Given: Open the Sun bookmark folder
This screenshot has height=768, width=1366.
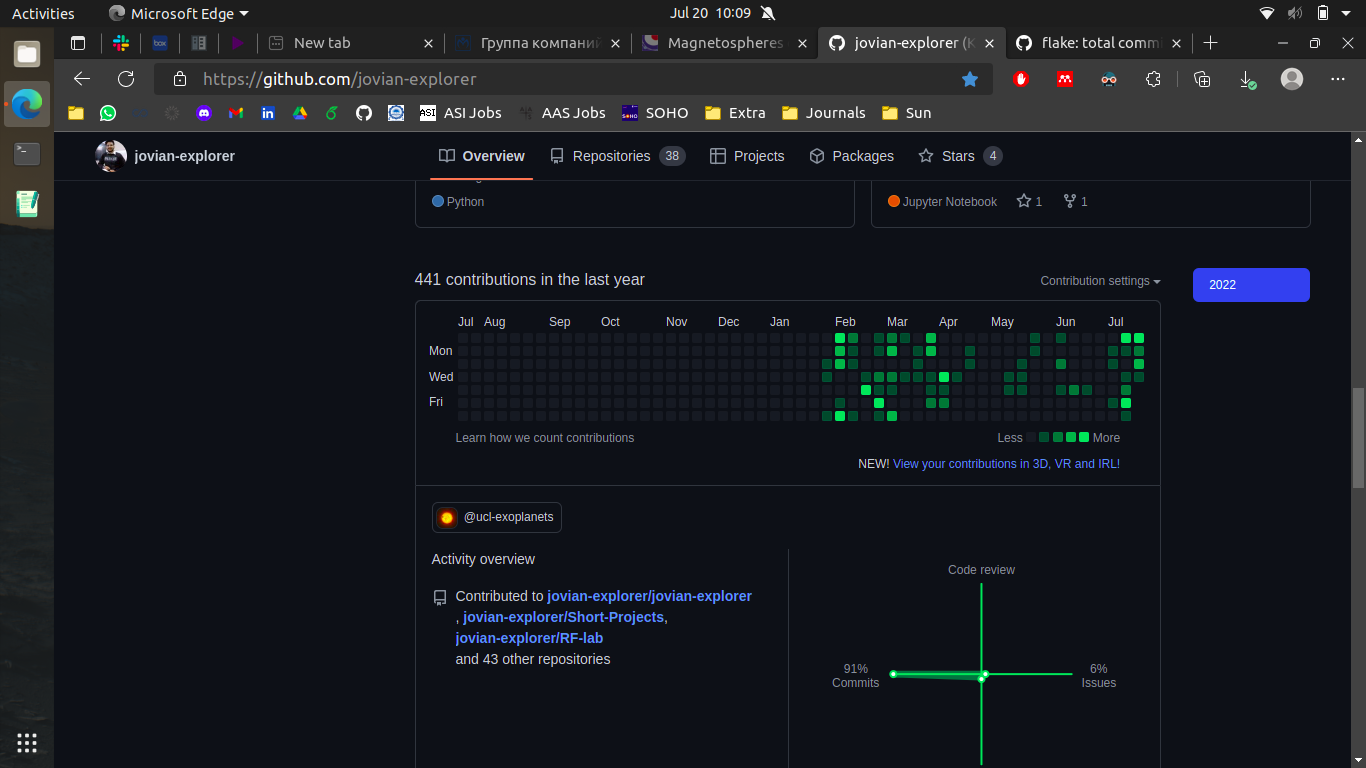Looking at the screenshot, I should pos(906,113).
